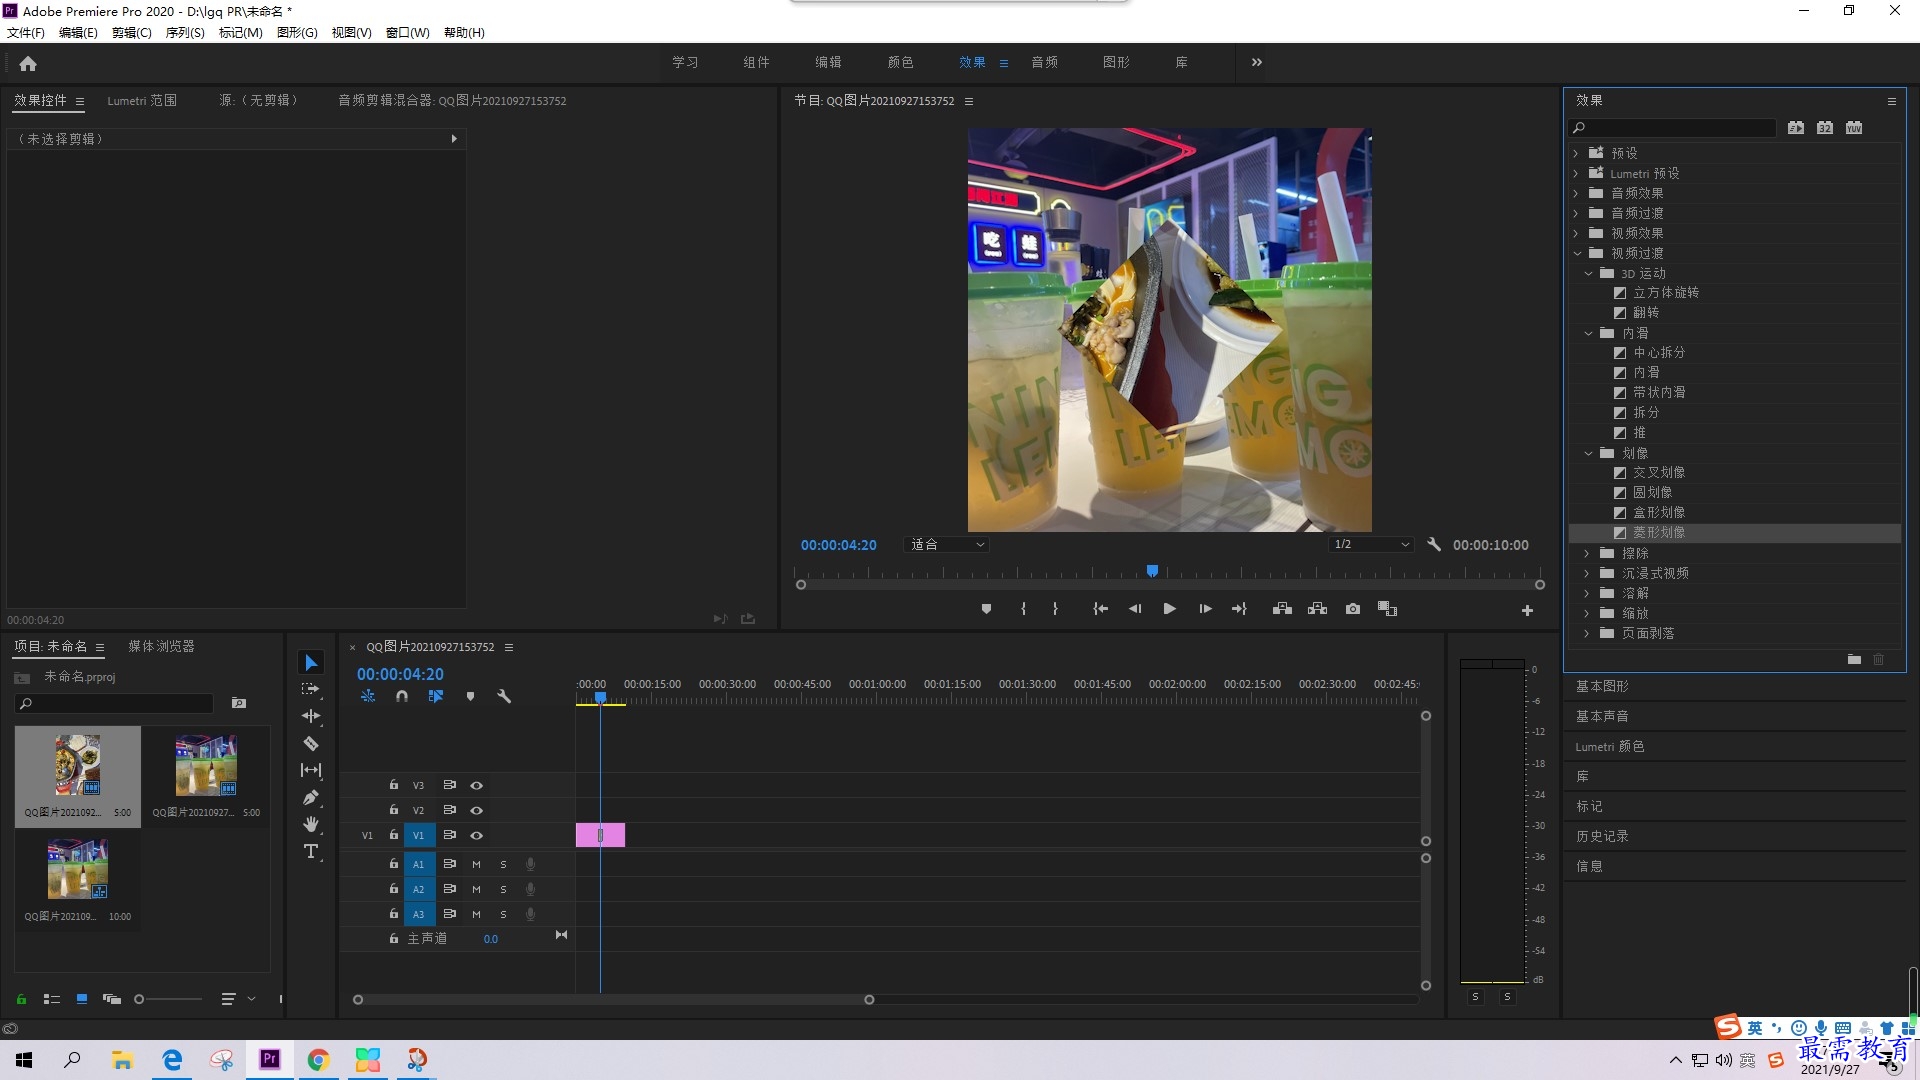
Task: Click the Extract button
Action: point(1317,609)
